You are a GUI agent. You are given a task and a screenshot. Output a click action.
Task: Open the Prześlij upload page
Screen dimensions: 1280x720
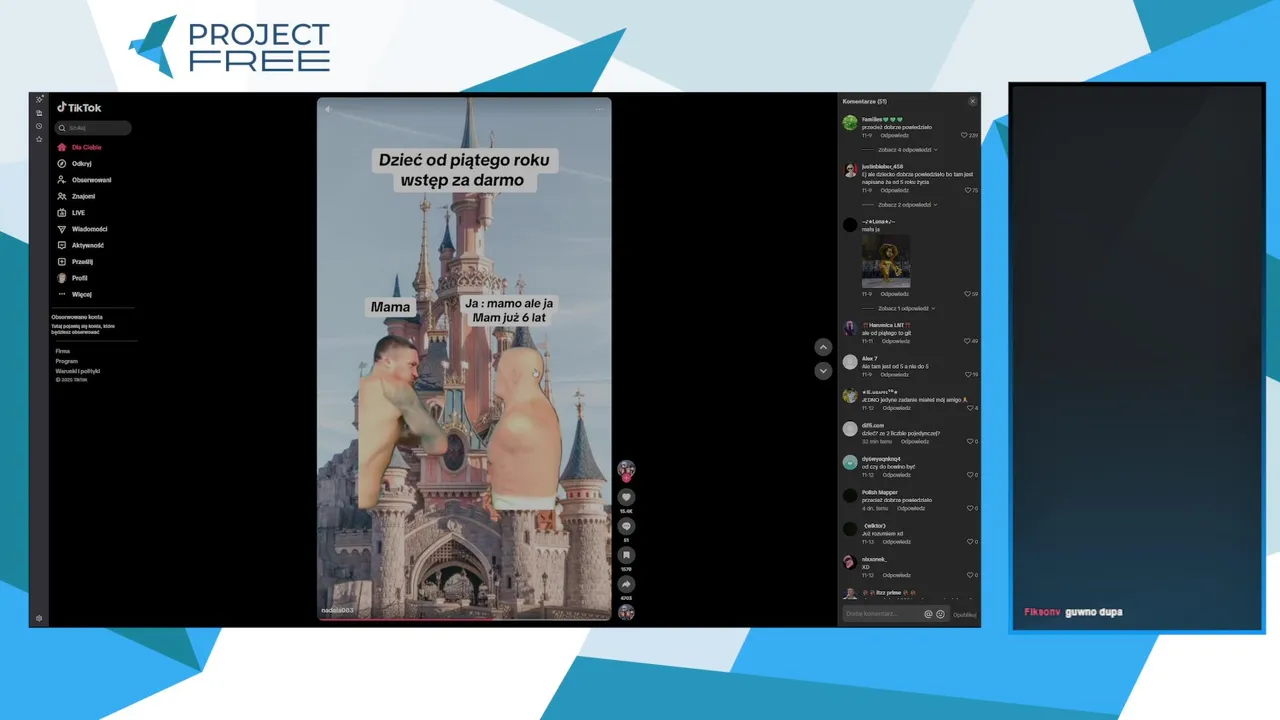[74, 262]
